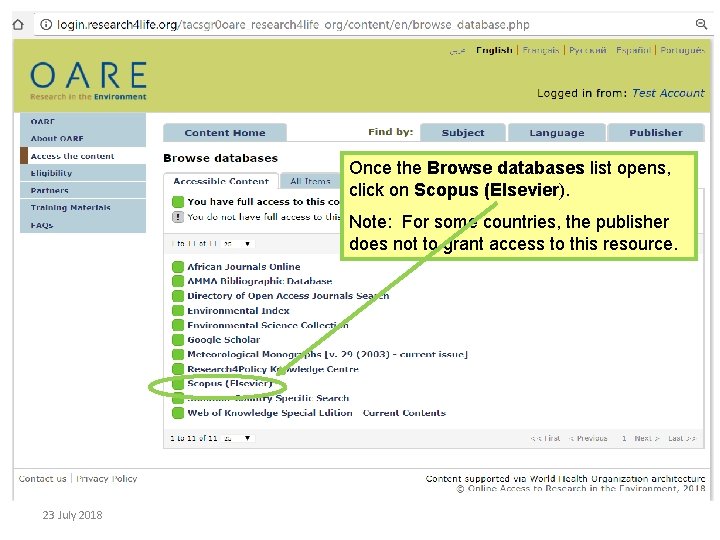Click green icon beside Environmental Index
The height and width of the screenshot is (540, 720).
coord(178,310)
